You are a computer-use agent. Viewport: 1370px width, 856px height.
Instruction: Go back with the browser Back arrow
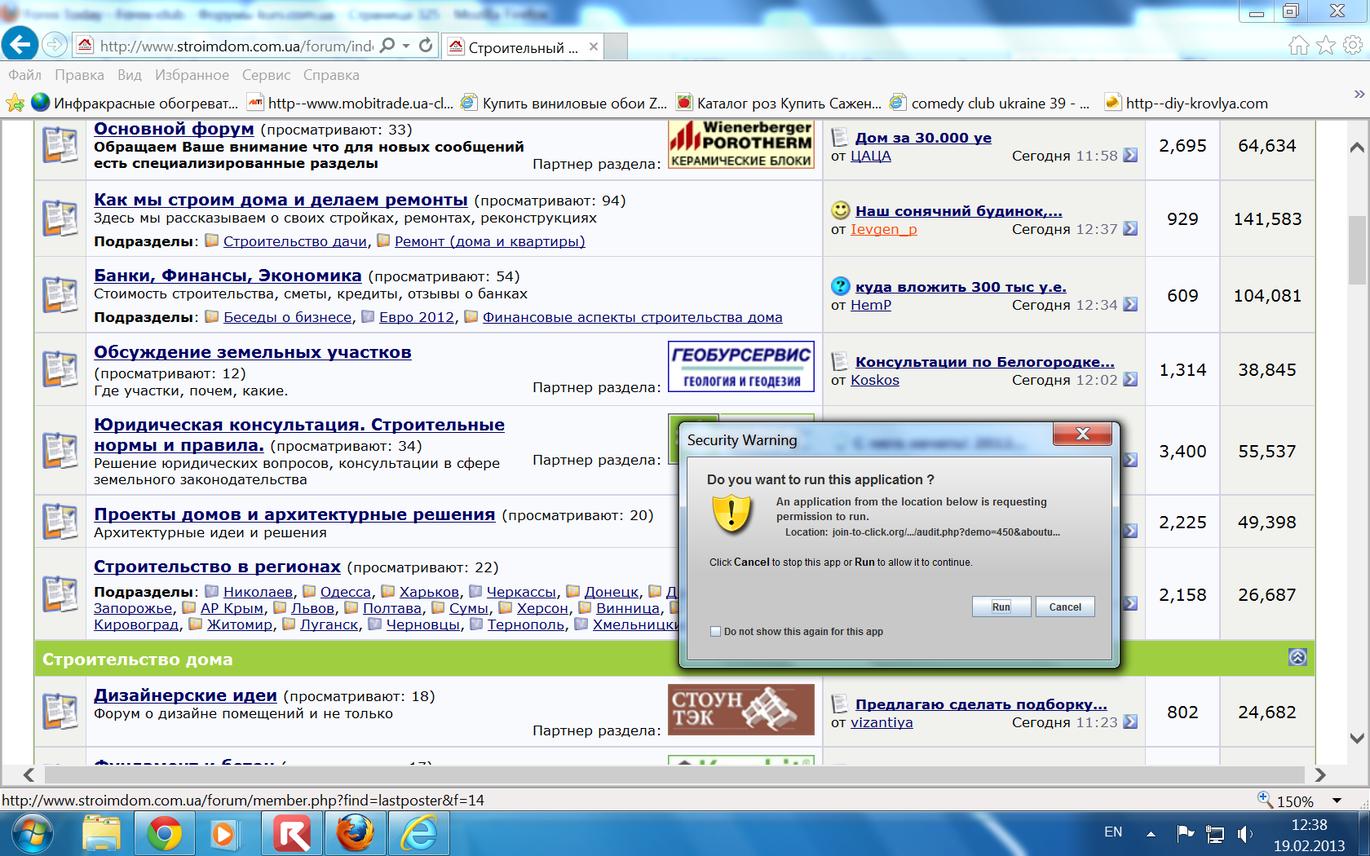[19, 44]
